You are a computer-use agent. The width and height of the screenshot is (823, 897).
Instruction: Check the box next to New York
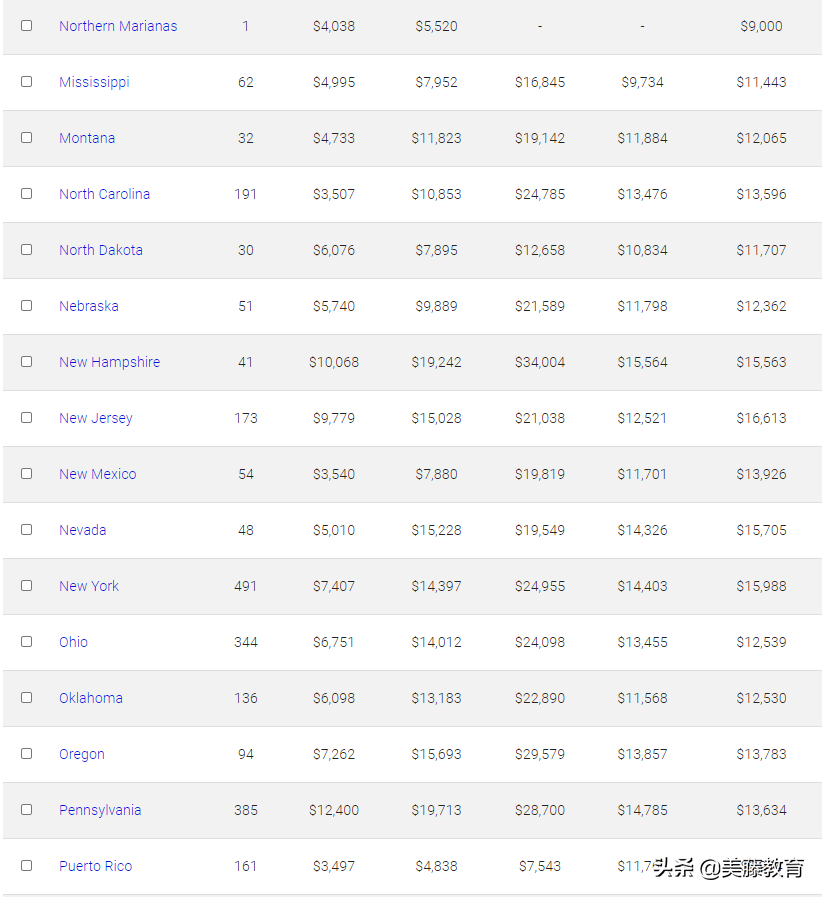pyautogui.click(x=27, y=586)
